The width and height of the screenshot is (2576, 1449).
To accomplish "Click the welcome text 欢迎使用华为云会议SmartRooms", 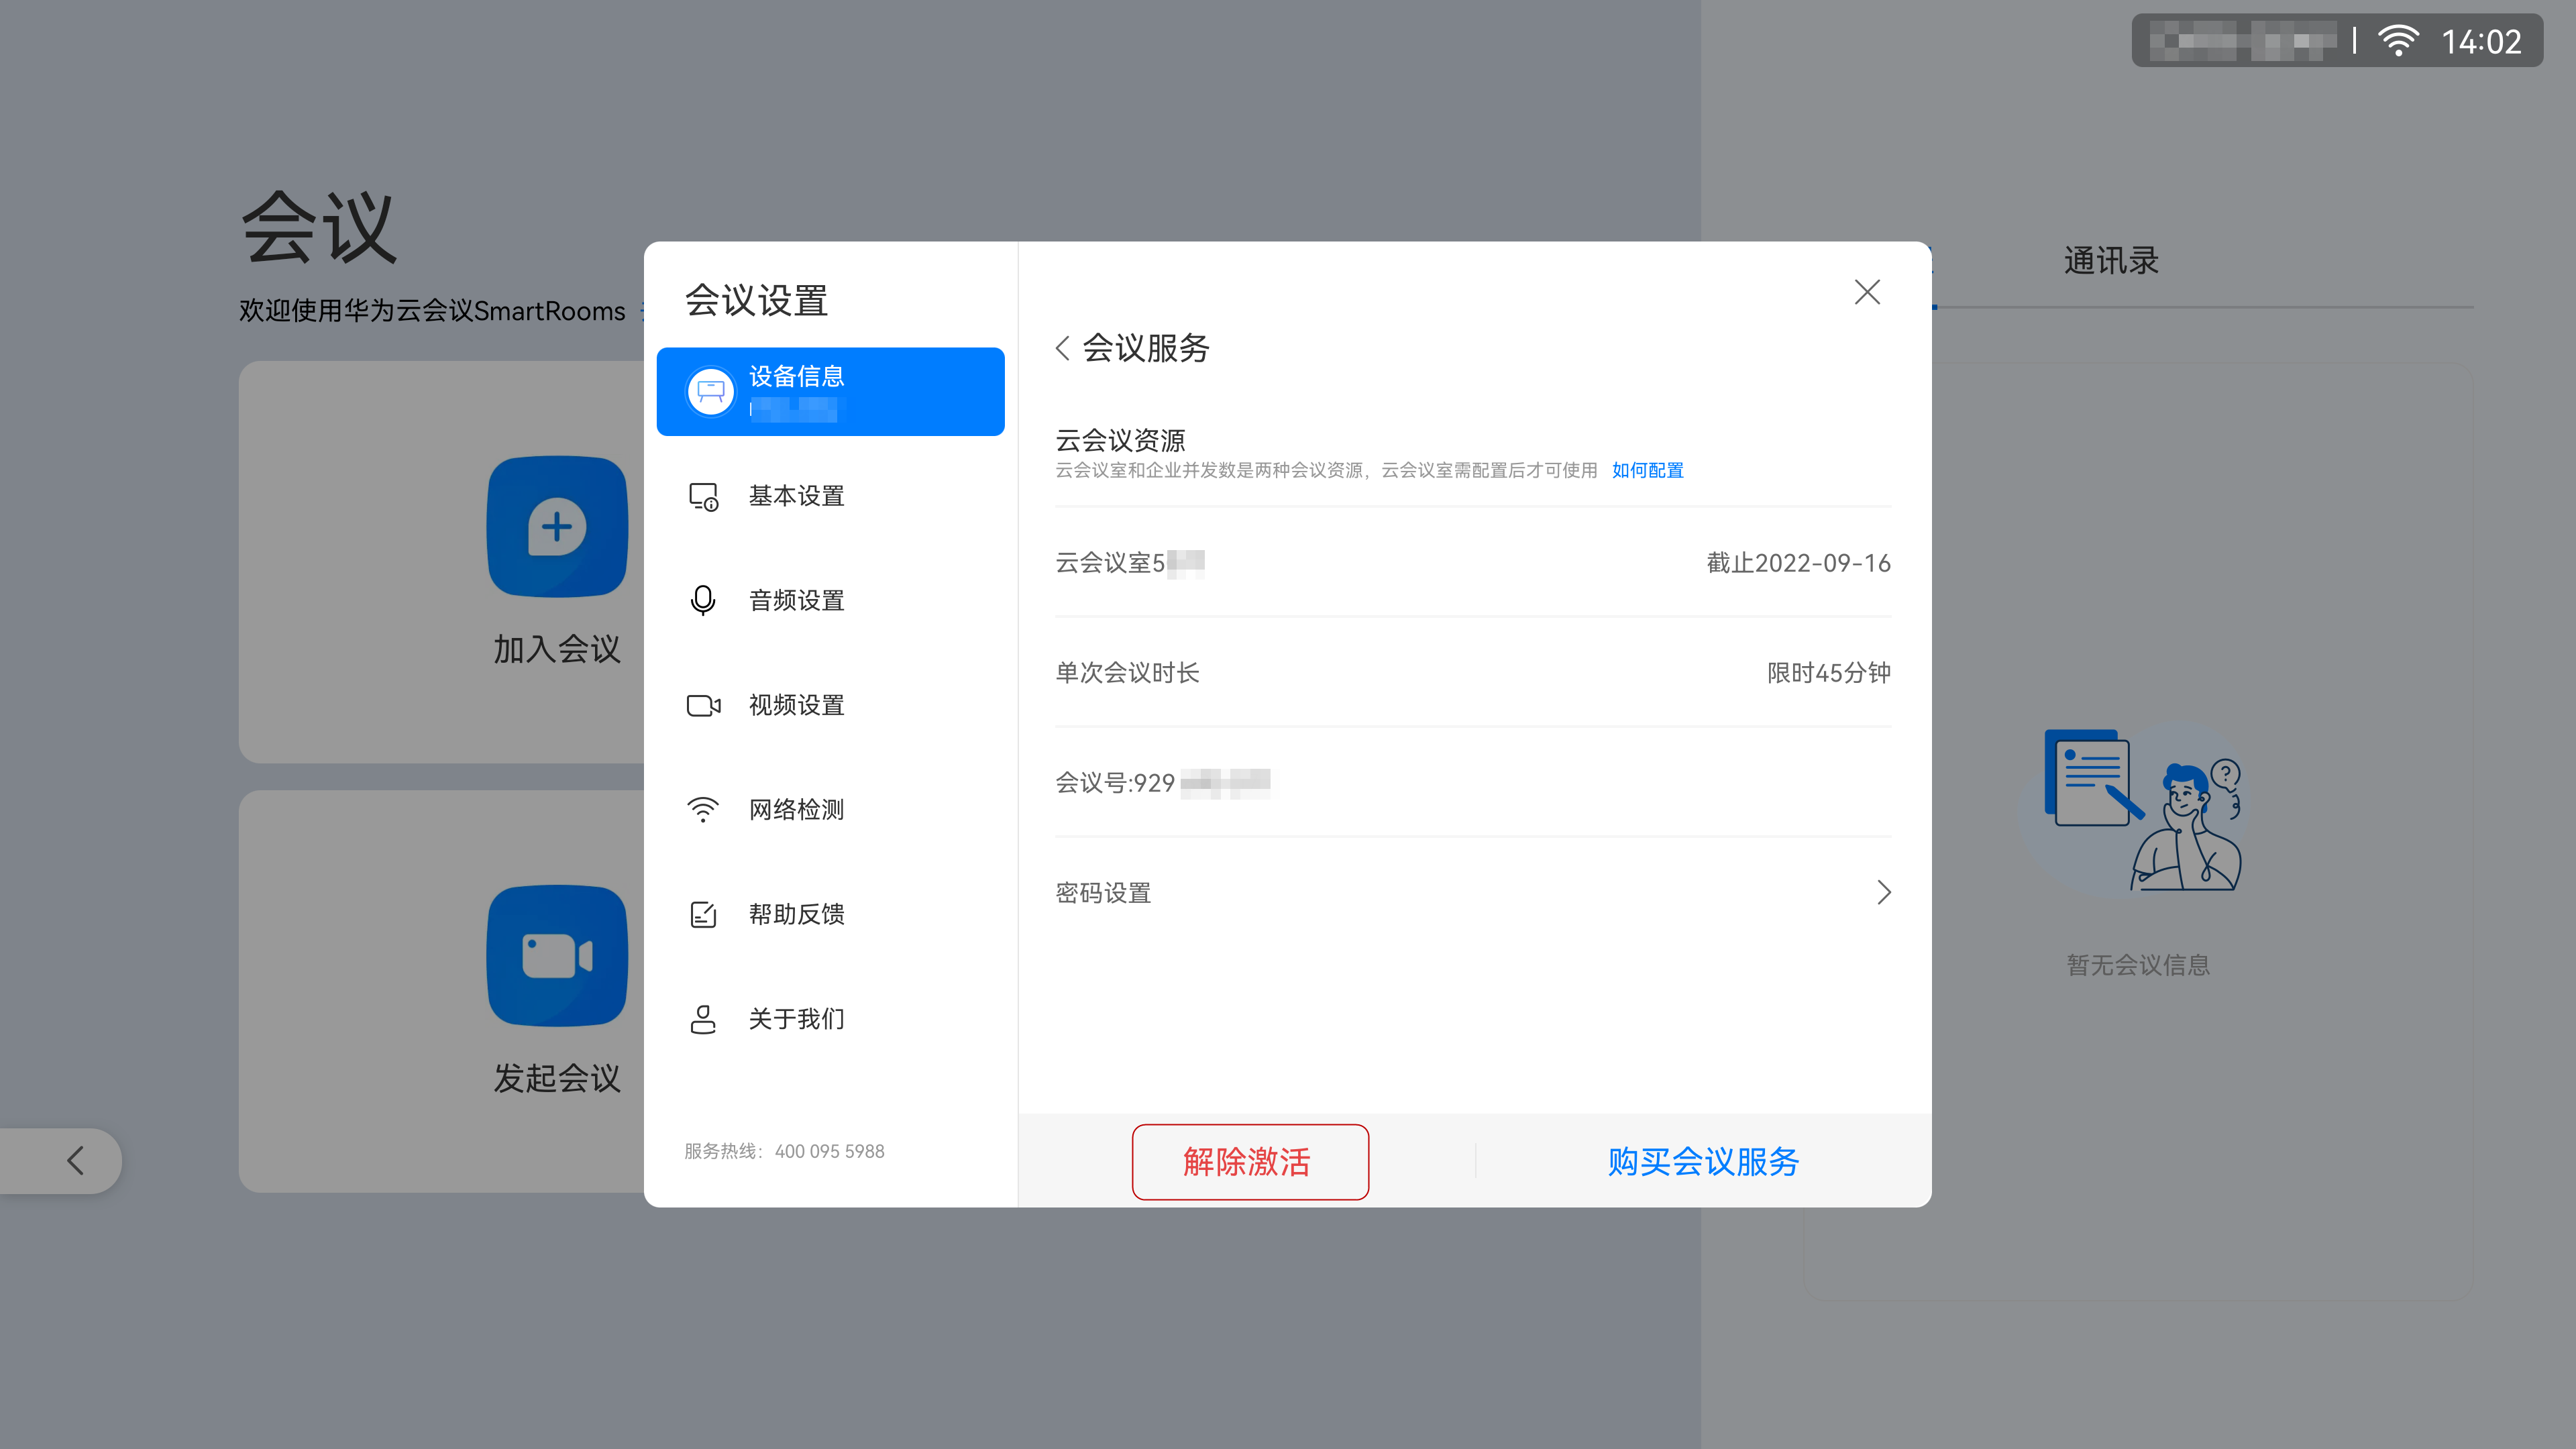I will tap(432, 311).
